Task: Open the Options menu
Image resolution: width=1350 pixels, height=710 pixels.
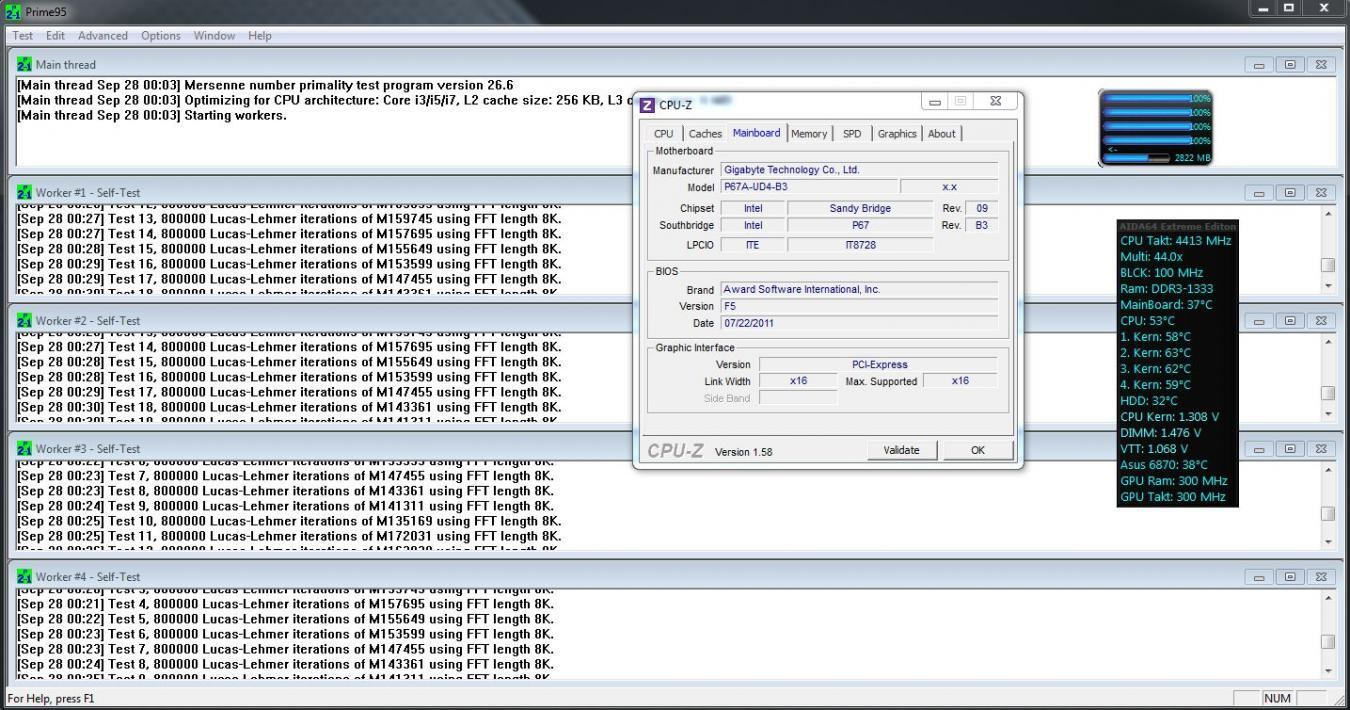Action: click(161, 35)
